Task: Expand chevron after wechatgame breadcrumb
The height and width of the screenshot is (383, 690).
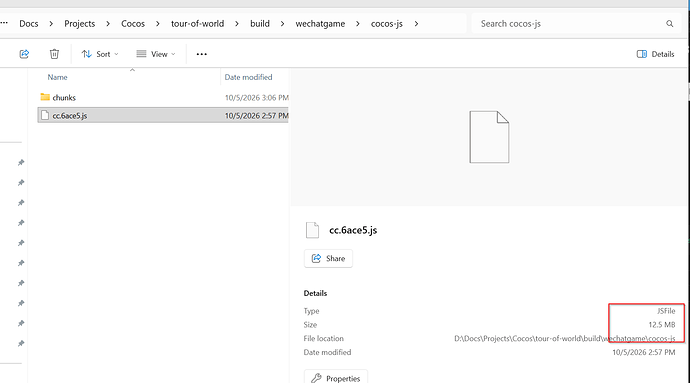Action: pos(358,24)
